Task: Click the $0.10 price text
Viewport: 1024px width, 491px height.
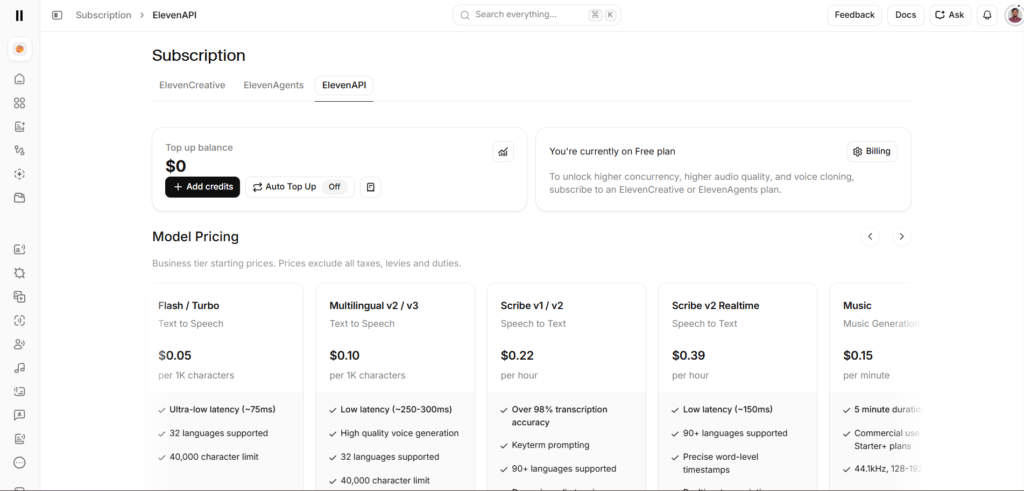Action: 345,356
